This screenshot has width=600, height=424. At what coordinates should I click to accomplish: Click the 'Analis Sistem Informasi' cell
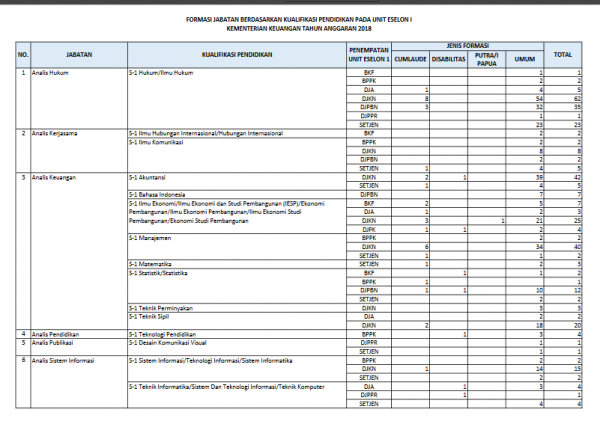coord(79,382)
